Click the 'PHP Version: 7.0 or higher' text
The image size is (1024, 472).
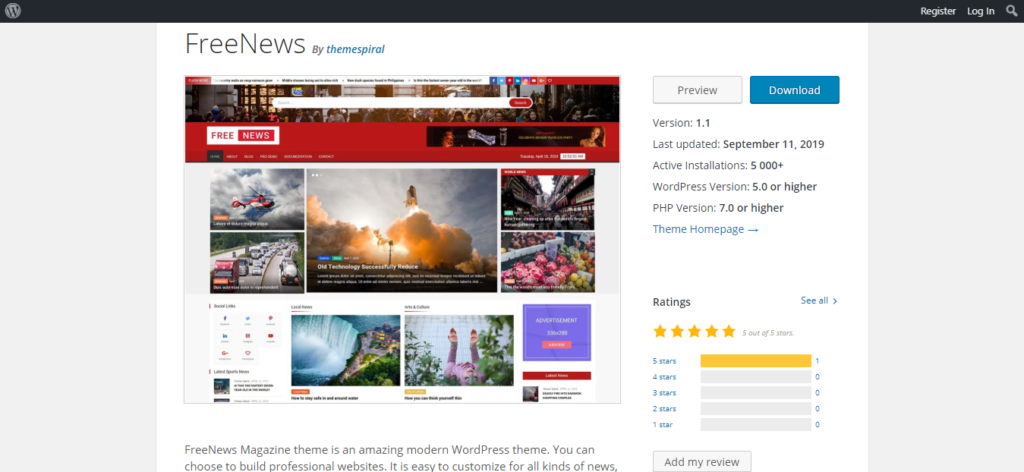[718, 208]
